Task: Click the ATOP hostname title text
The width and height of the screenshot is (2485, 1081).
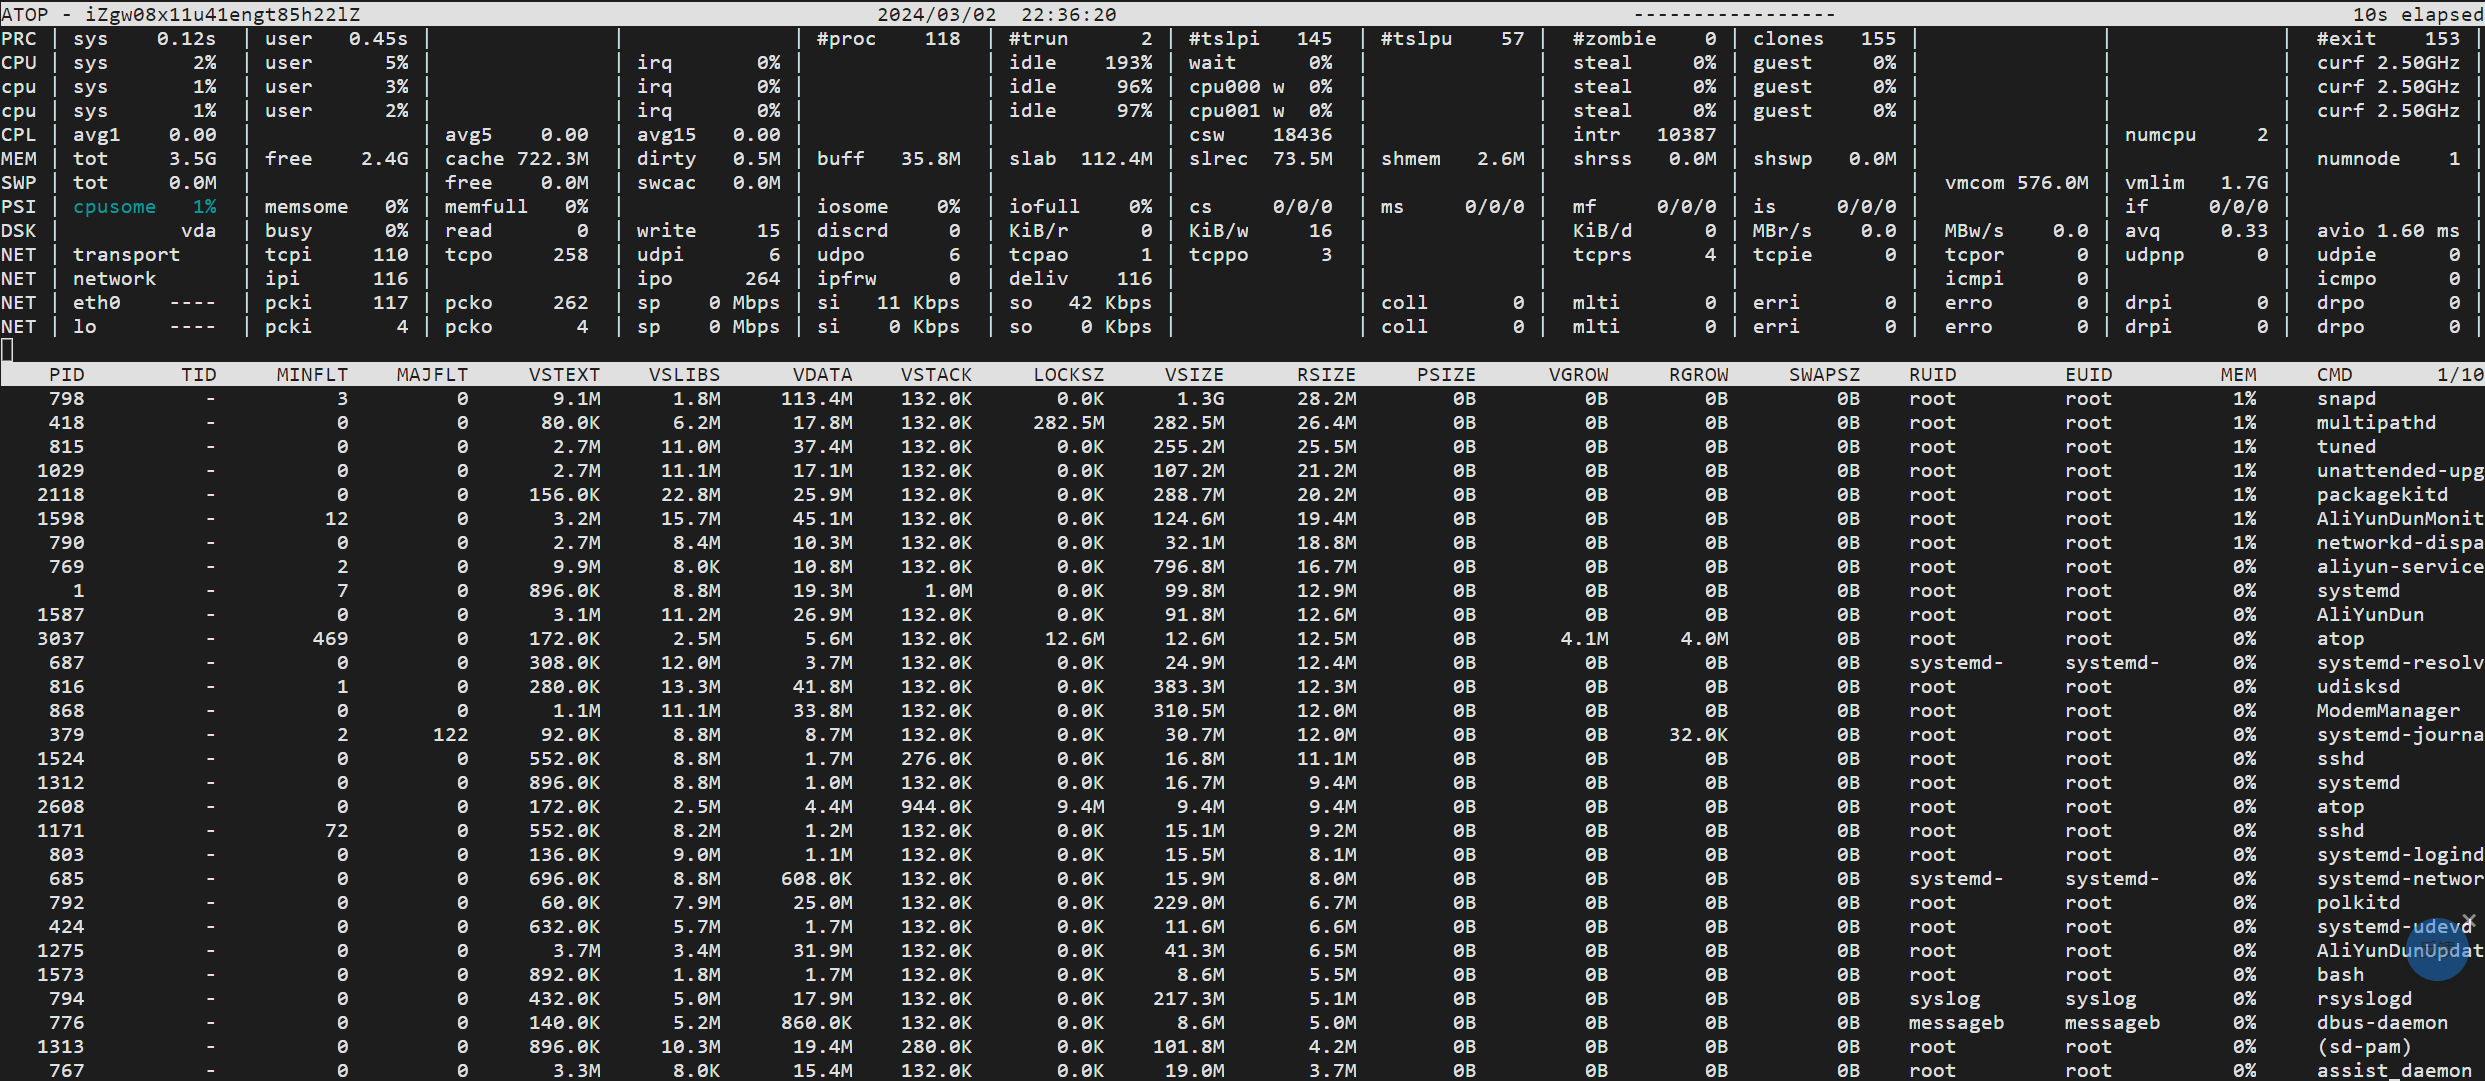Action: [x=180, y=14]
